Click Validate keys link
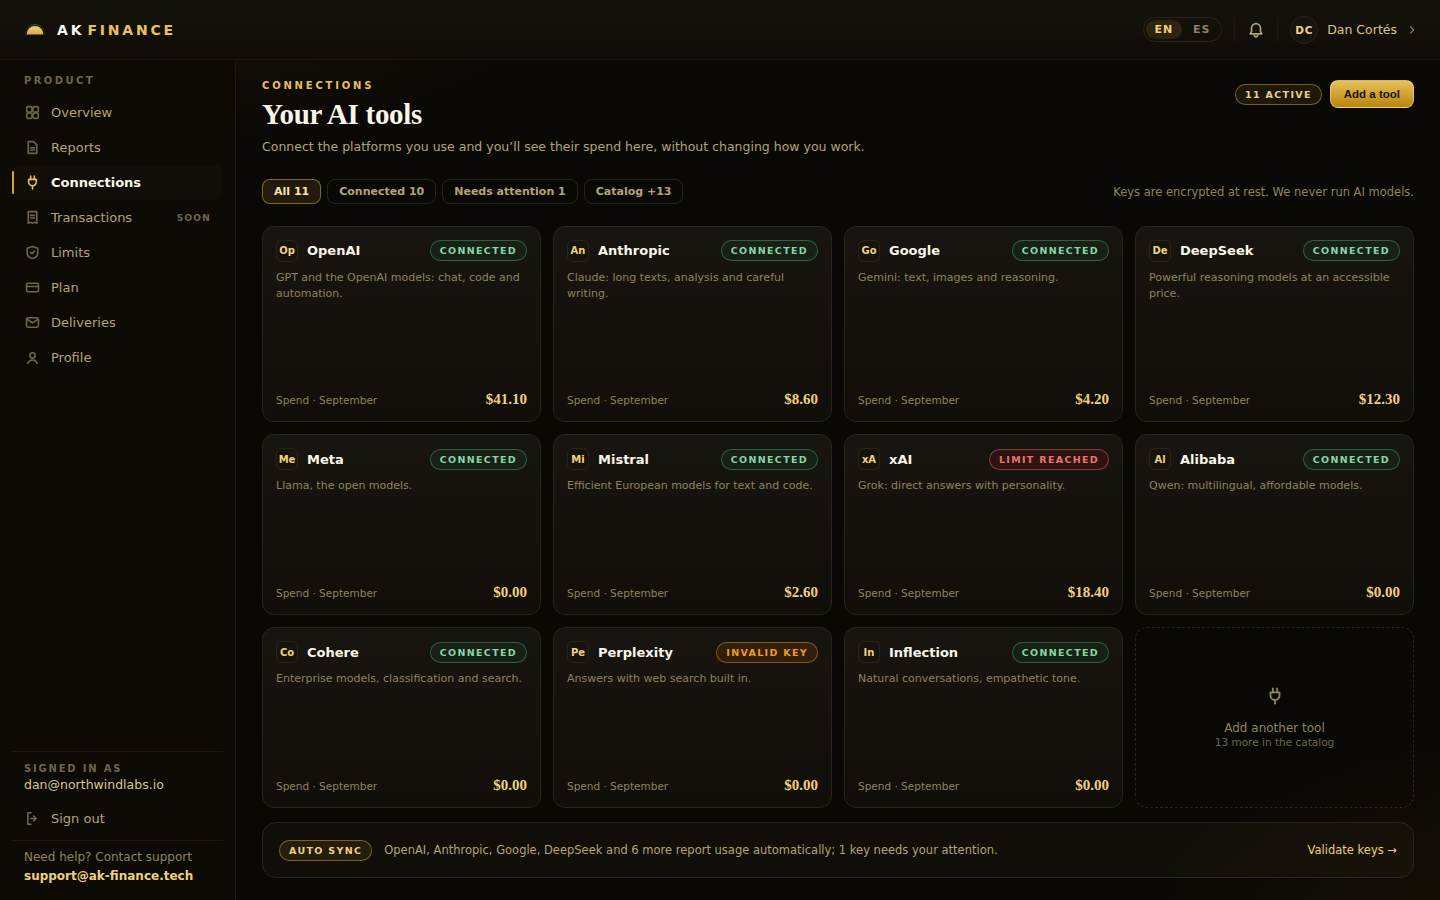Viewport: 1440px width, 900px height. pyautogui.click(x=1352, y=850)
